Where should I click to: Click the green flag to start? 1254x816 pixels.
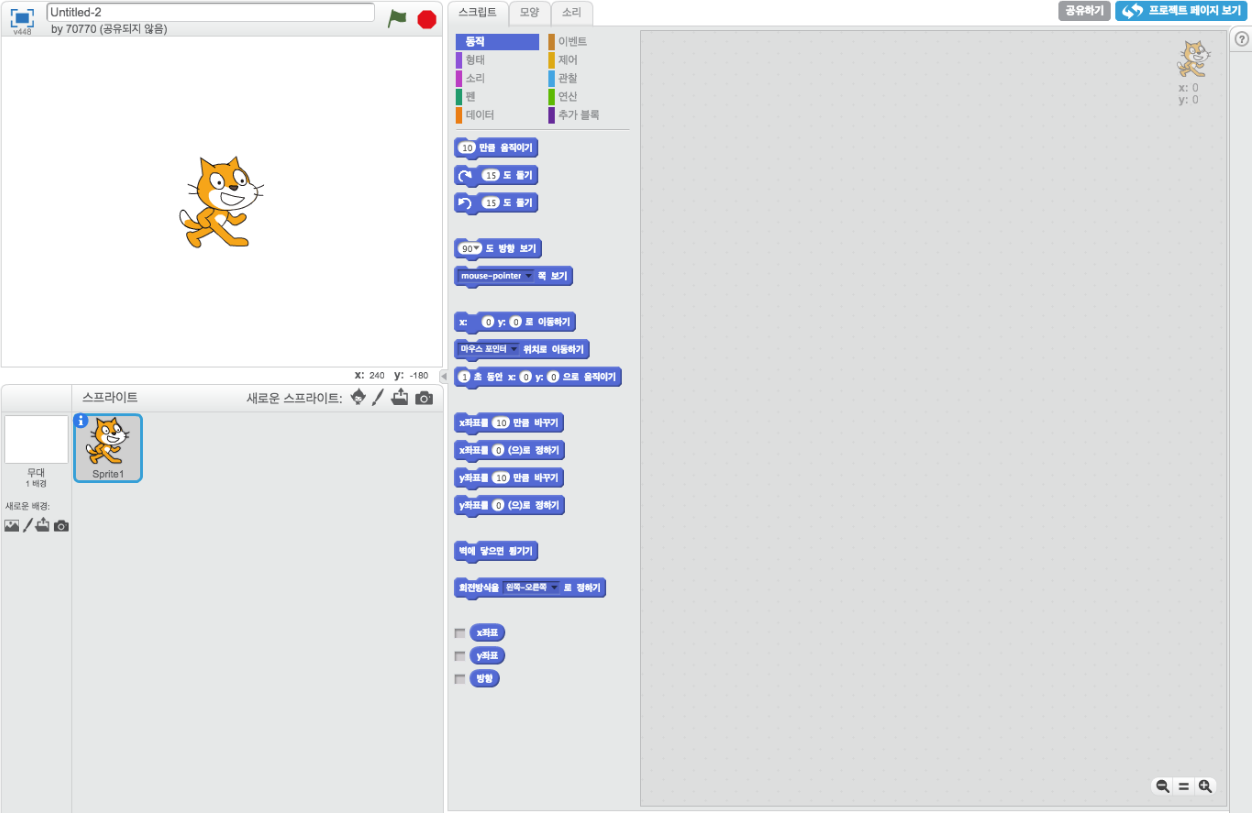point(398,18)
